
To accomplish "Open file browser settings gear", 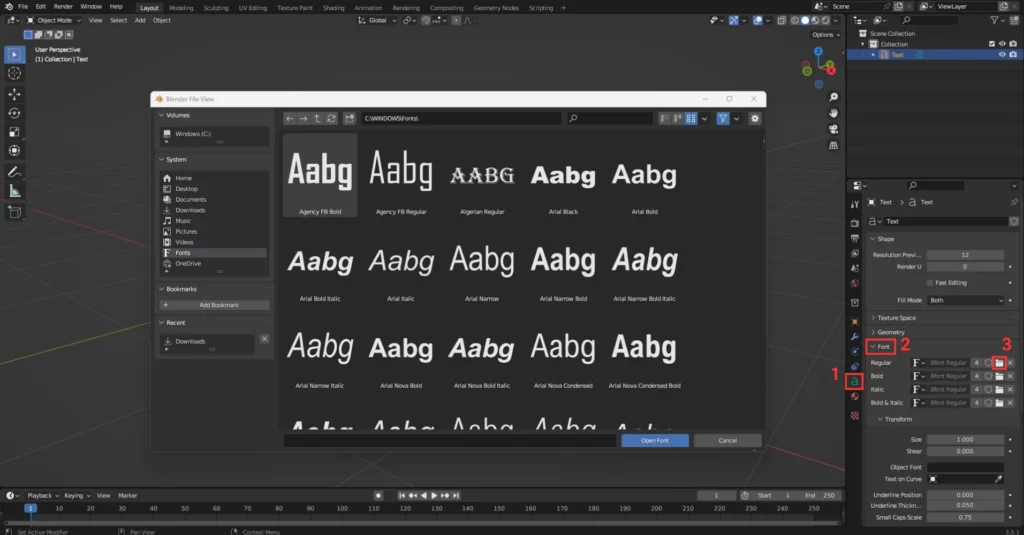I will [755, 118].
